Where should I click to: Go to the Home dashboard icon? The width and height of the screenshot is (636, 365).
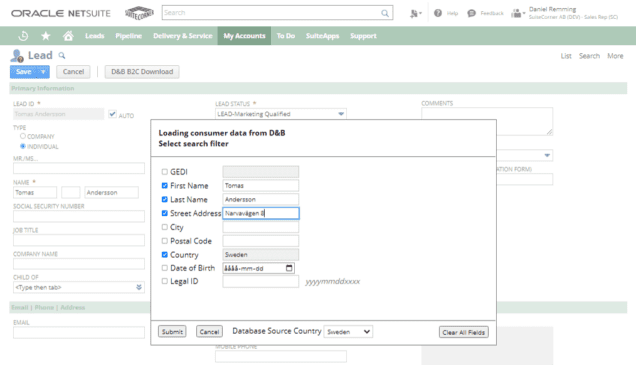coord(68,36)
